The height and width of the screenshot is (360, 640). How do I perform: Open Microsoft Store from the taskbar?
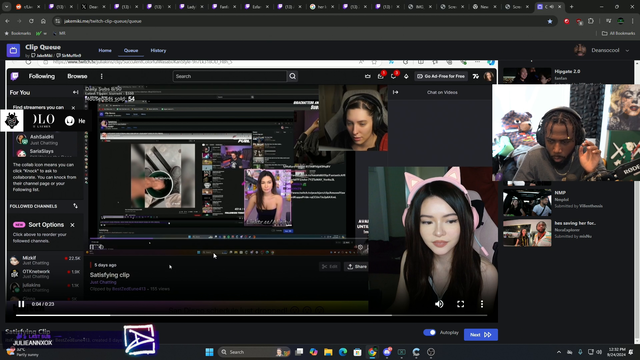[x=358, y=352]
